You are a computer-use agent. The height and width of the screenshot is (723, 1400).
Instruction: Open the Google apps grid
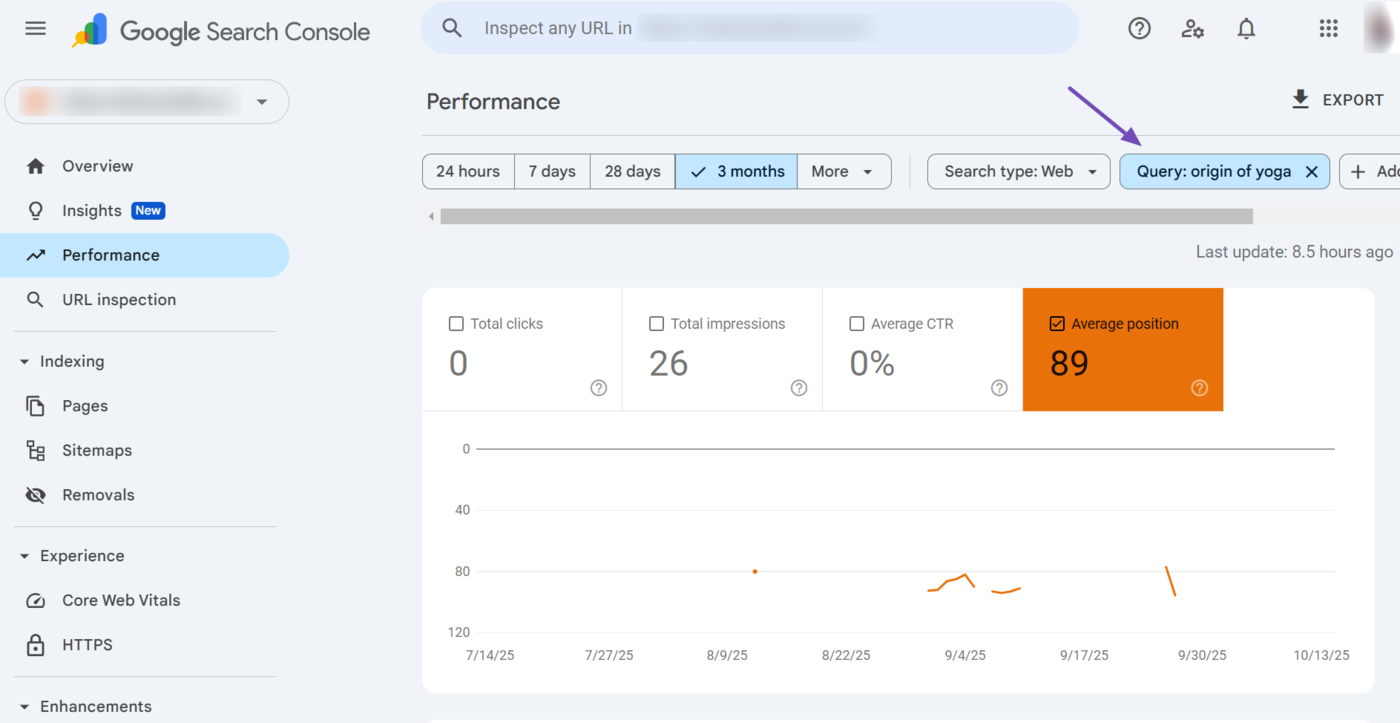click(x=1328, y=29)
